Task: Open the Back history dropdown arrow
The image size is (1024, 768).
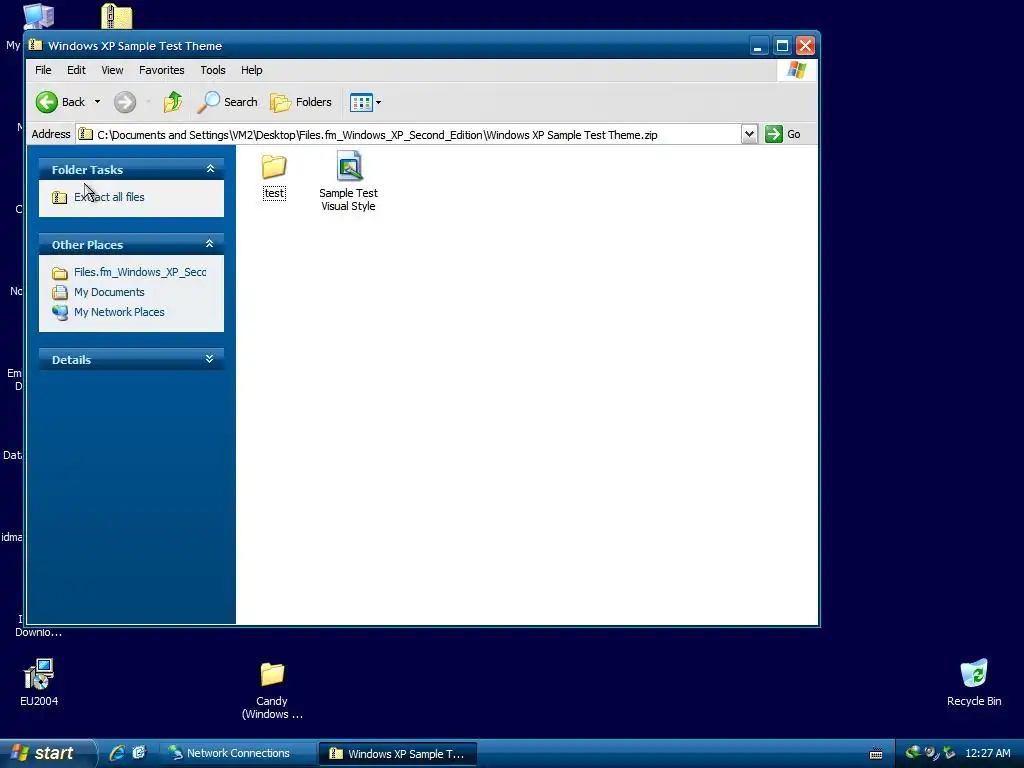Action: pyautogui.click(x=97, y=102)
